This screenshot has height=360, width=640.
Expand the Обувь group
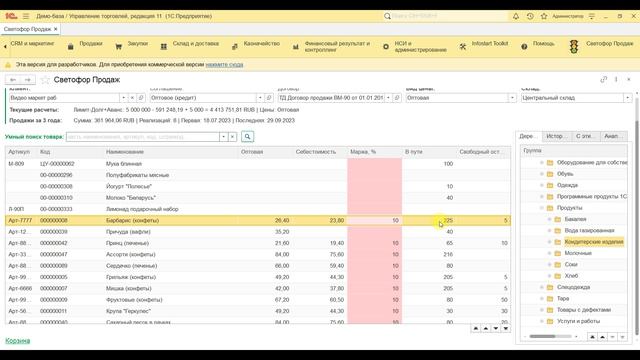(542, 174)
